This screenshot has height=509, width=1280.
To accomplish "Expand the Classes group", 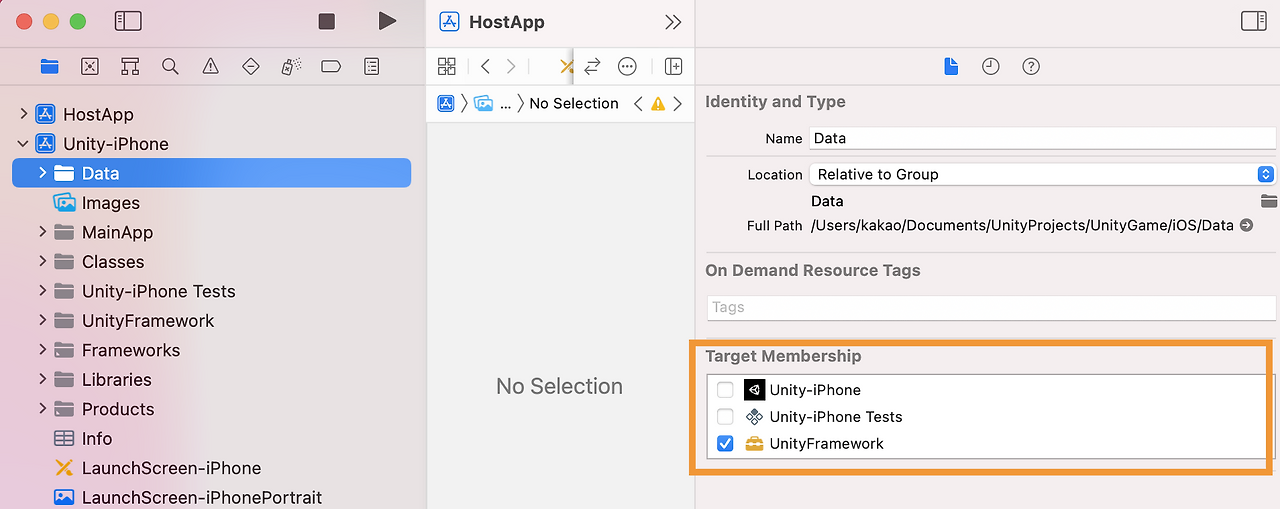I will point(42,261).
